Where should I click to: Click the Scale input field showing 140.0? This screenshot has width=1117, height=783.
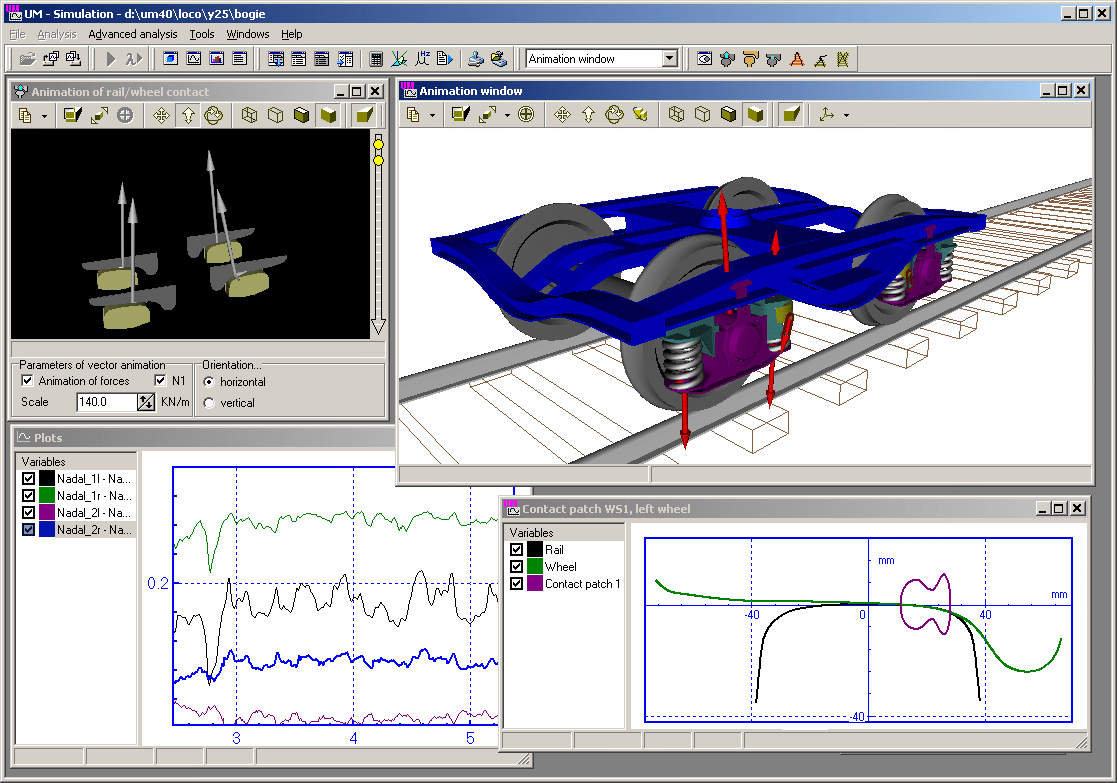pos(106,402)
